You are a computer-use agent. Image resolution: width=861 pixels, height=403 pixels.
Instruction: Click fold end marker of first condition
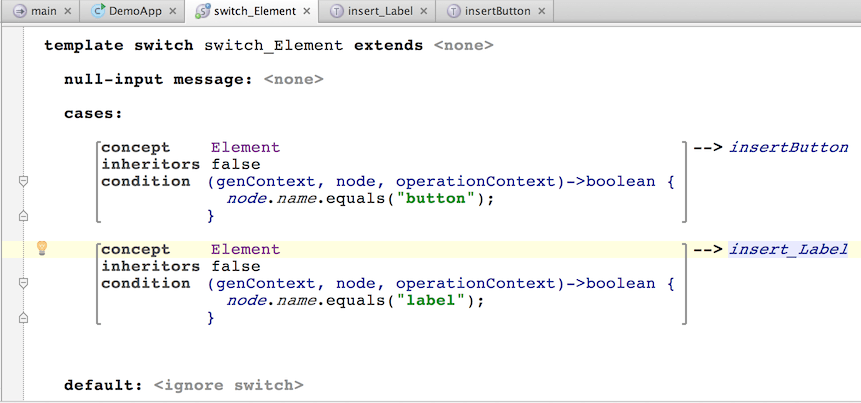click(x=23, y=215)
